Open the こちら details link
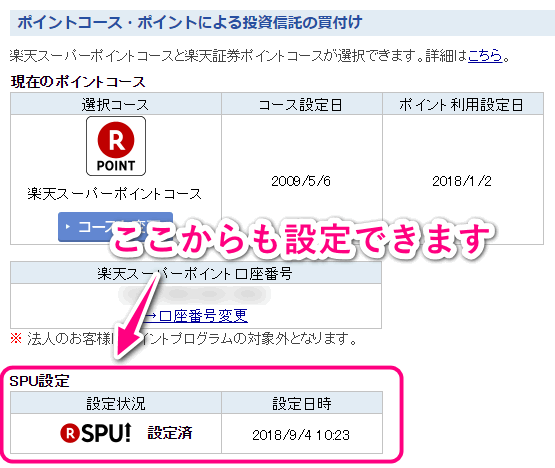The height and width of the screenshot is (468, 555). pyautogui.click(x=485, y=56)
